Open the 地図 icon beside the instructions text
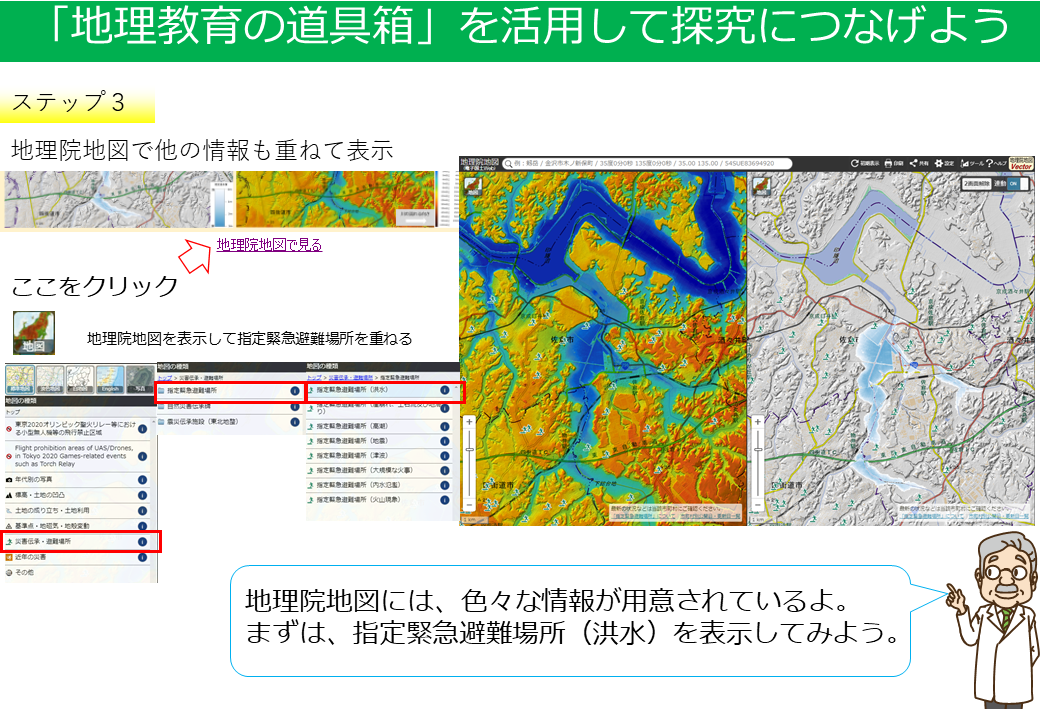1040x720 pixels. tap(34, 333)
